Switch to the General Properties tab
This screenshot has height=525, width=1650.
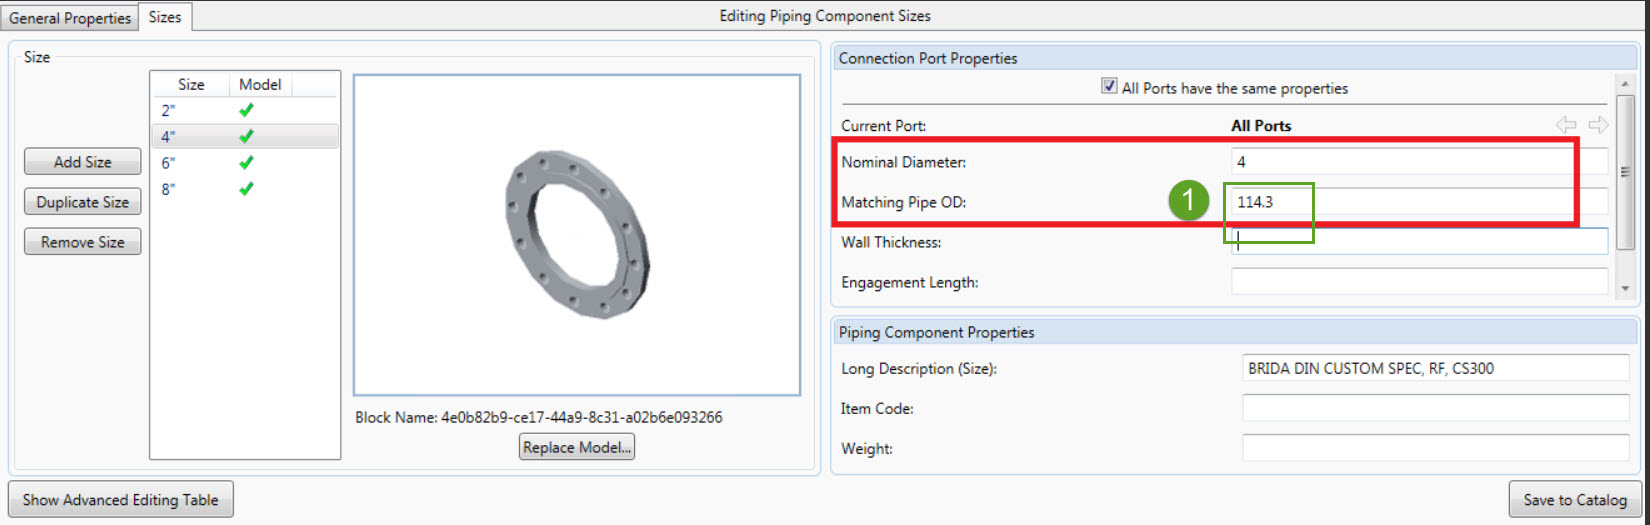coord(70,18)
